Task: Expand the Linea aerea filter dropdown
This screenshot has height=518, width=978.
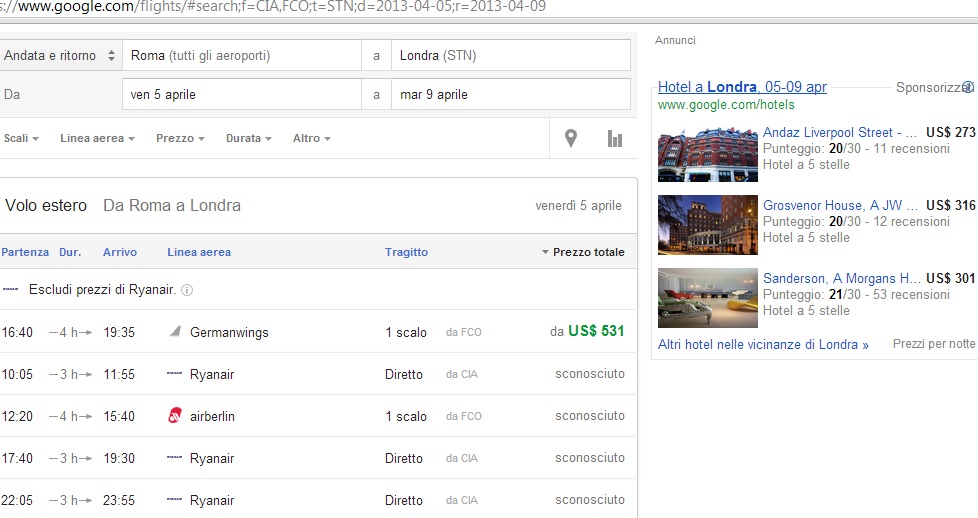Action: click(97, 139)
